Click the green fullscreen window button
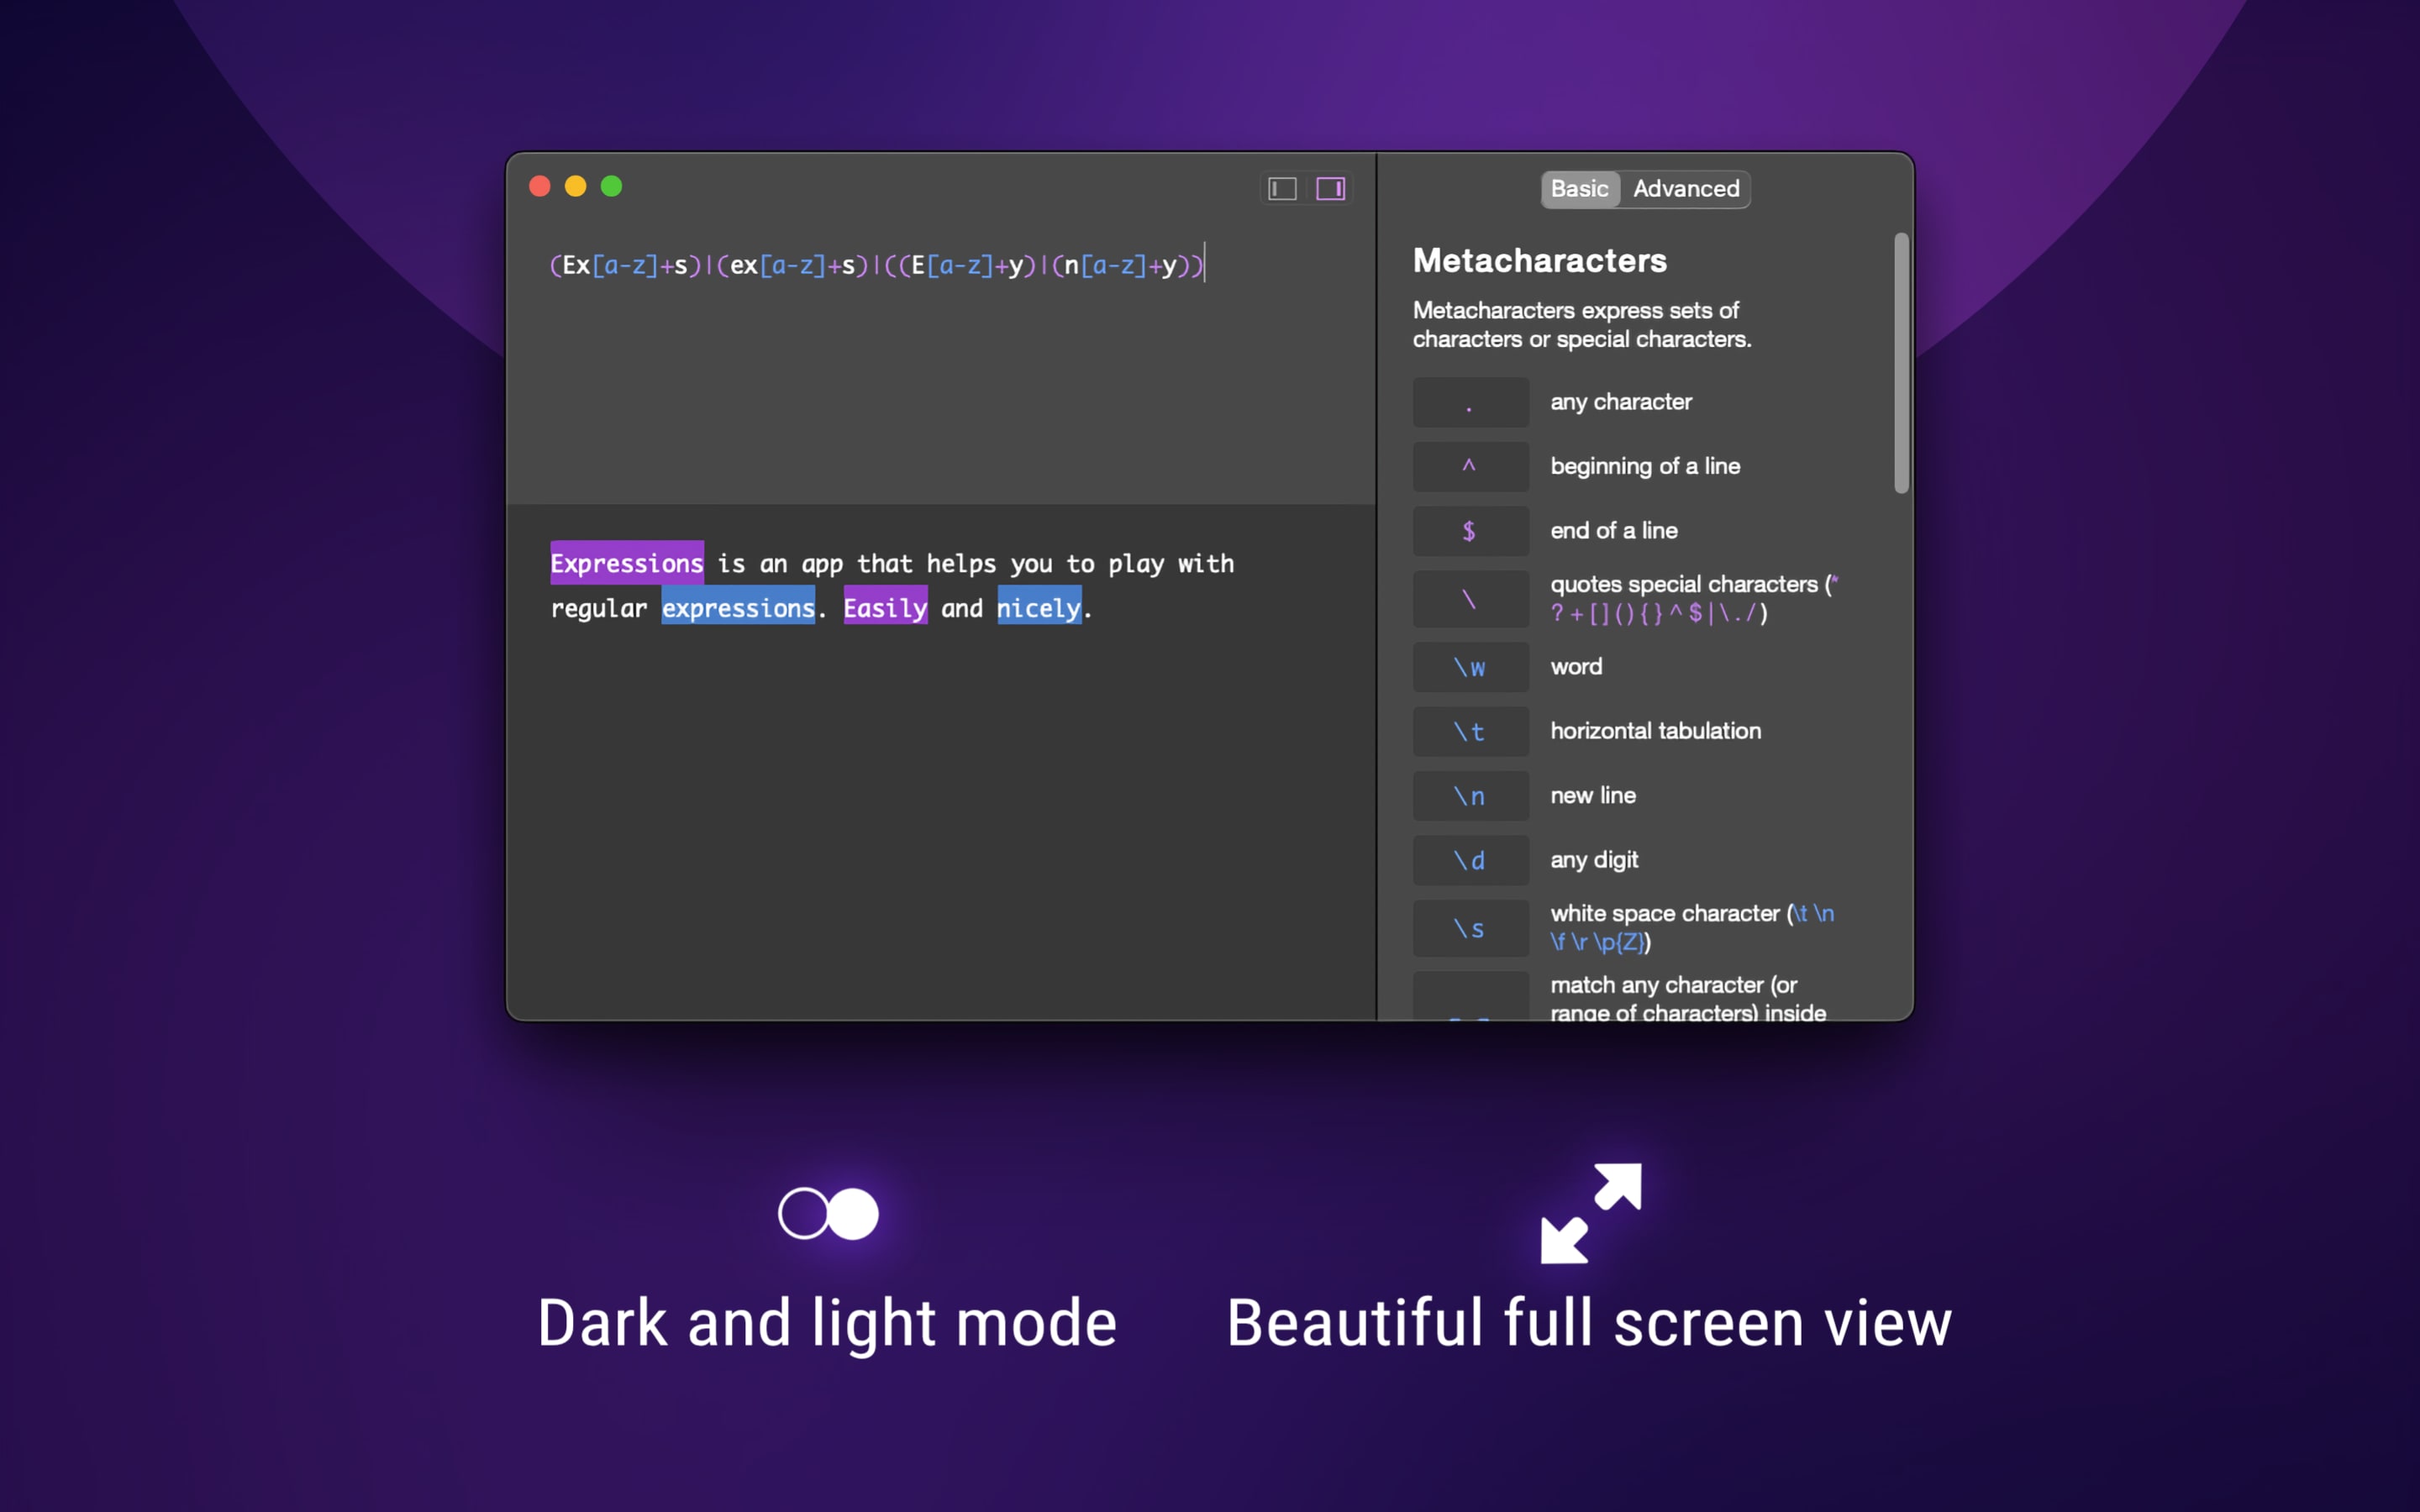The height and width of the screenshot is (1512, 2420). [x=612, y=187]
